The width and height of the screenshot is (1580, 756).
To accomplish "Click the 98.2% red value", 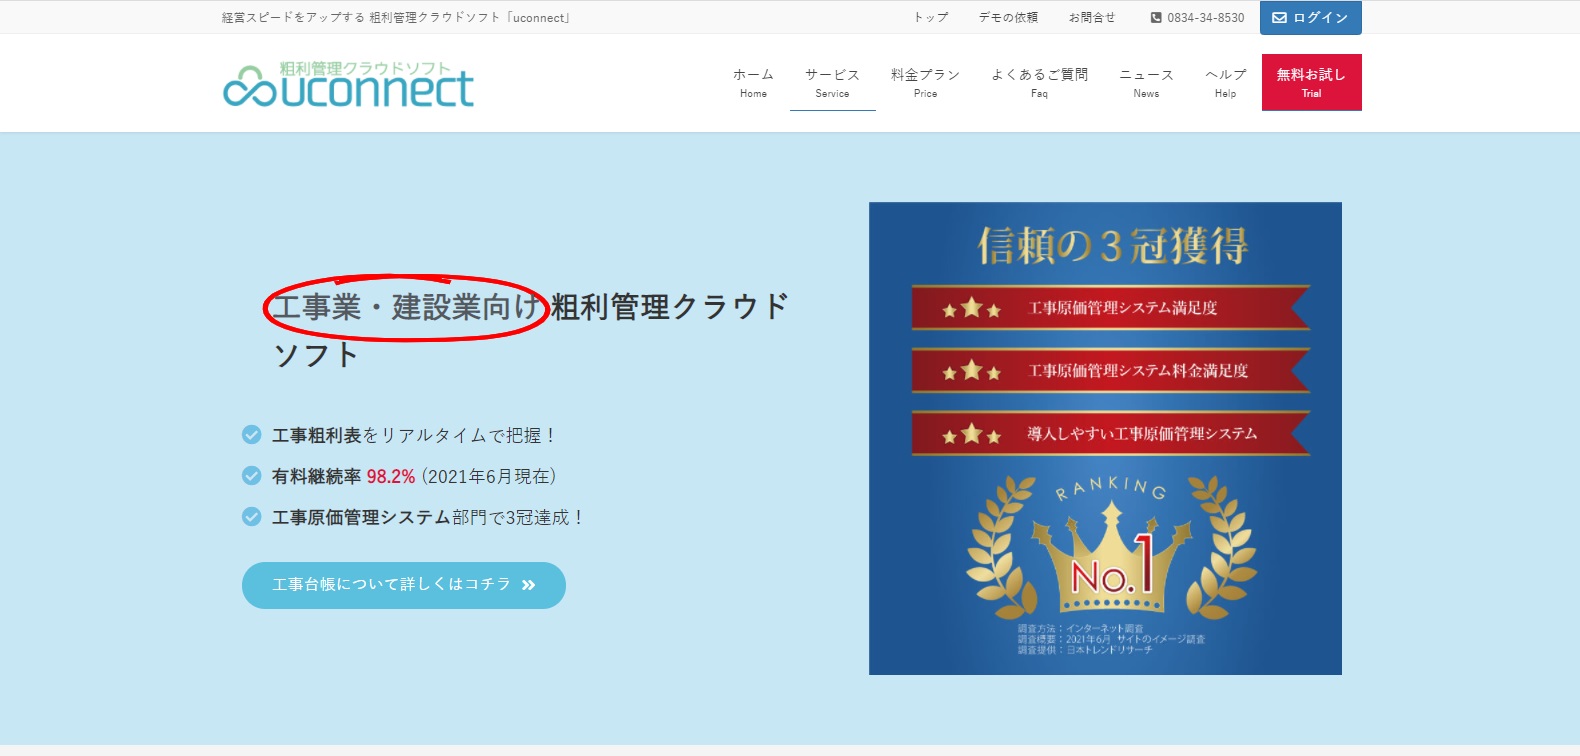I will coord(390,476).
